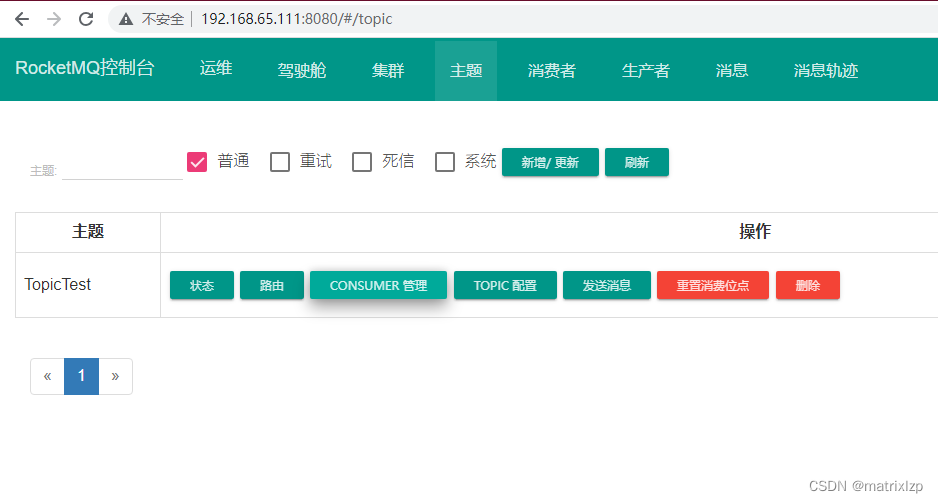Reload the page with refresh icon
The image size is (938, 503).
pyautogui.click(x=86, y=19)
